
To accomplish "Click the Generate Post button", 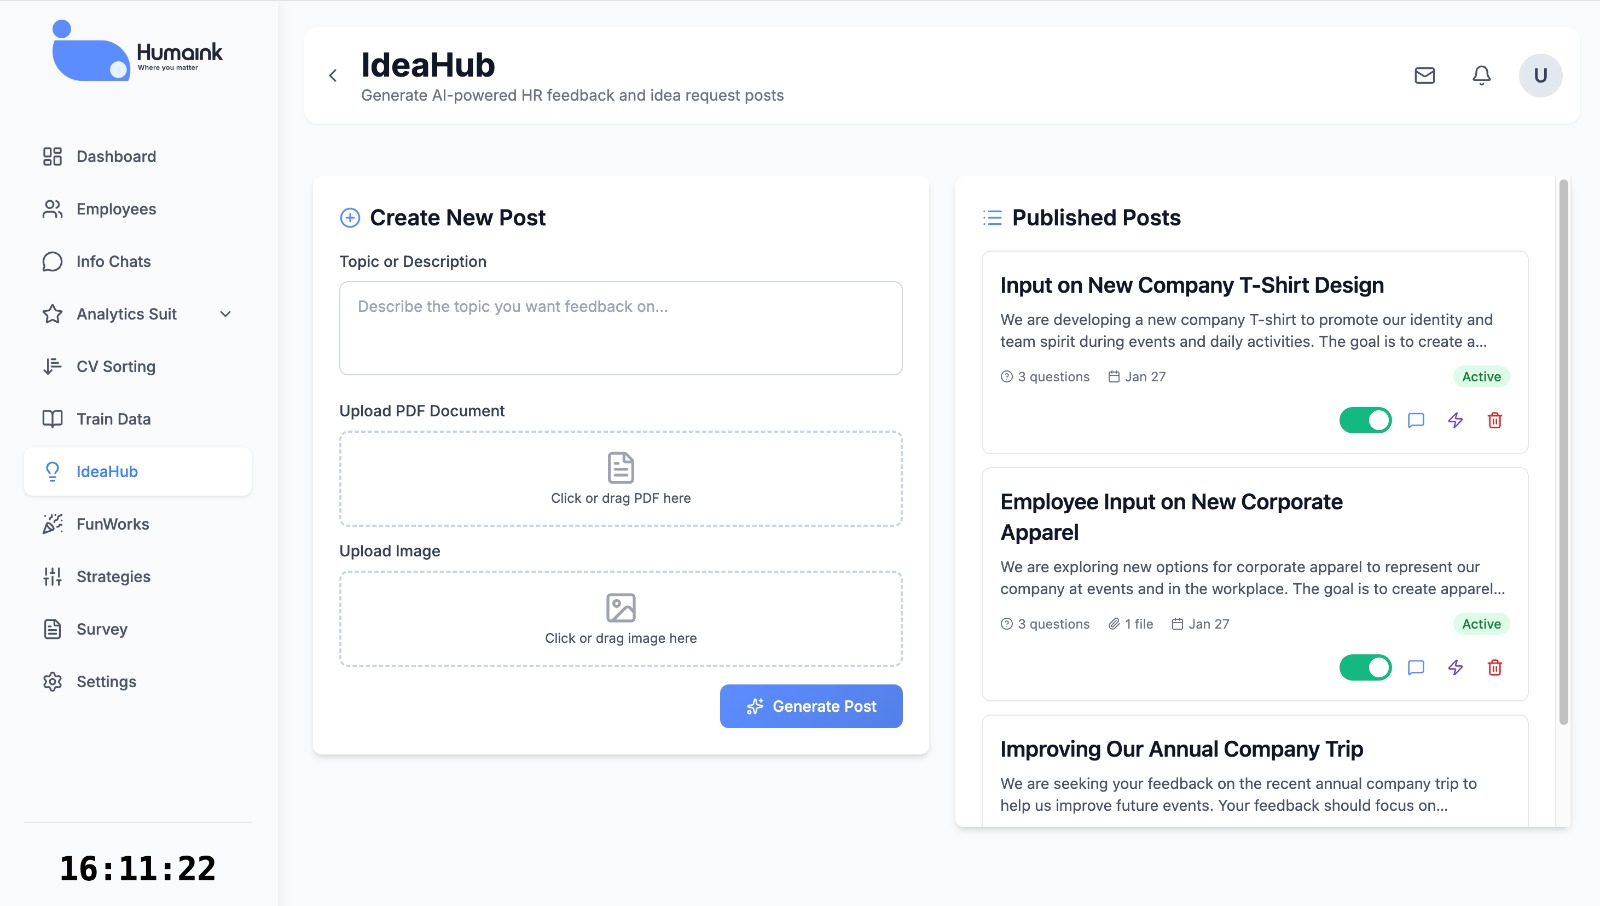I will point(811,706).
